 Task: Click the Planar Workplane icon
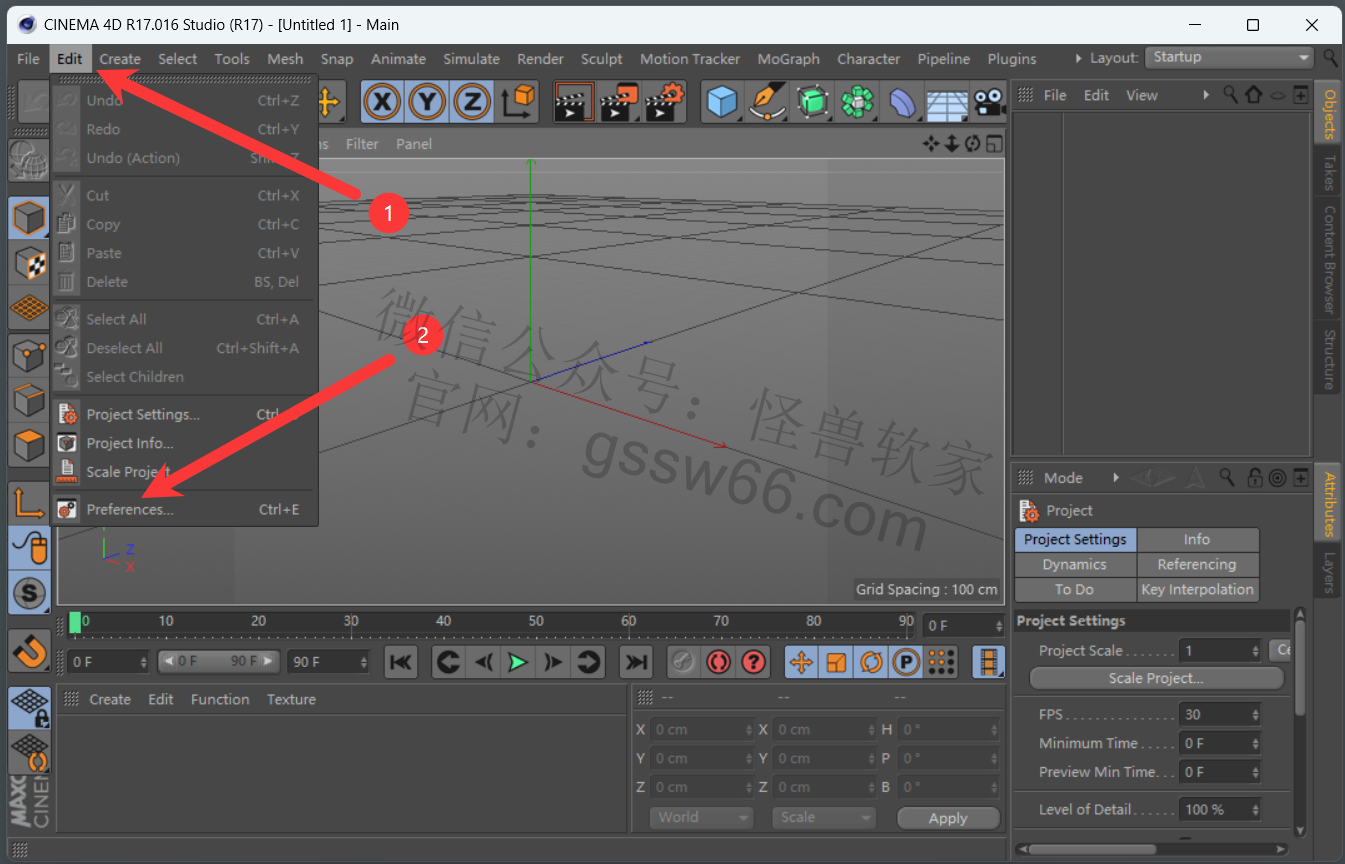click(x=29, y=752)
